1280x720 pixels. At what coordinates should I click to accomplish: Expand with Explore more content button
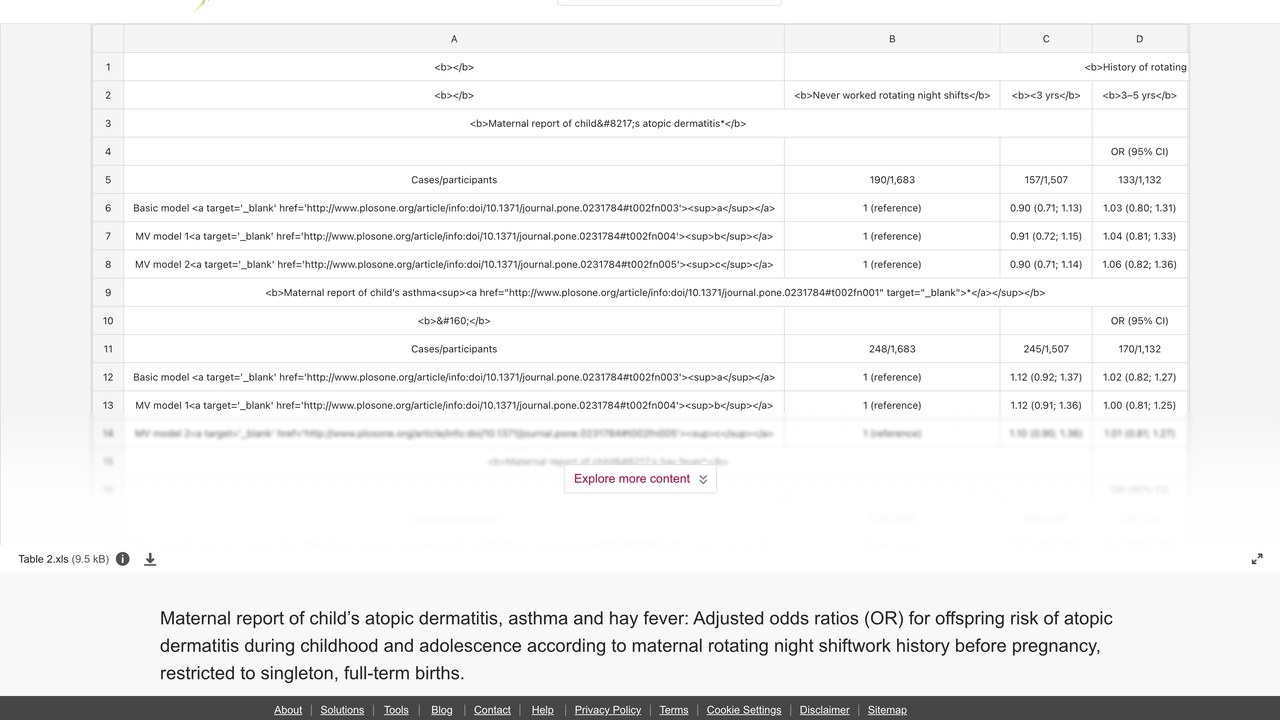pyautogui.click(x=640, y=479)
